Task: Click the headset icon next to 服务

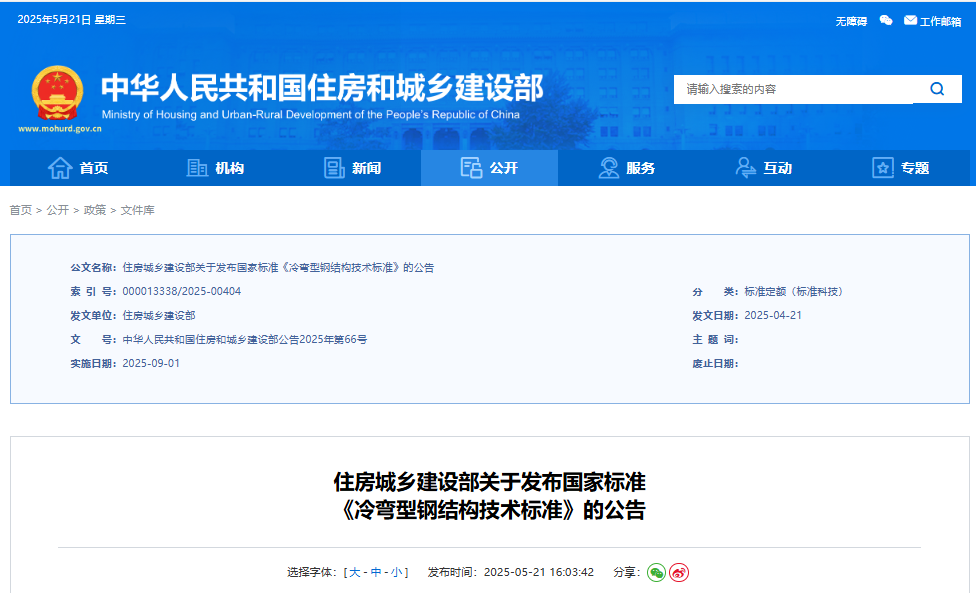Action: click(608, 168)
